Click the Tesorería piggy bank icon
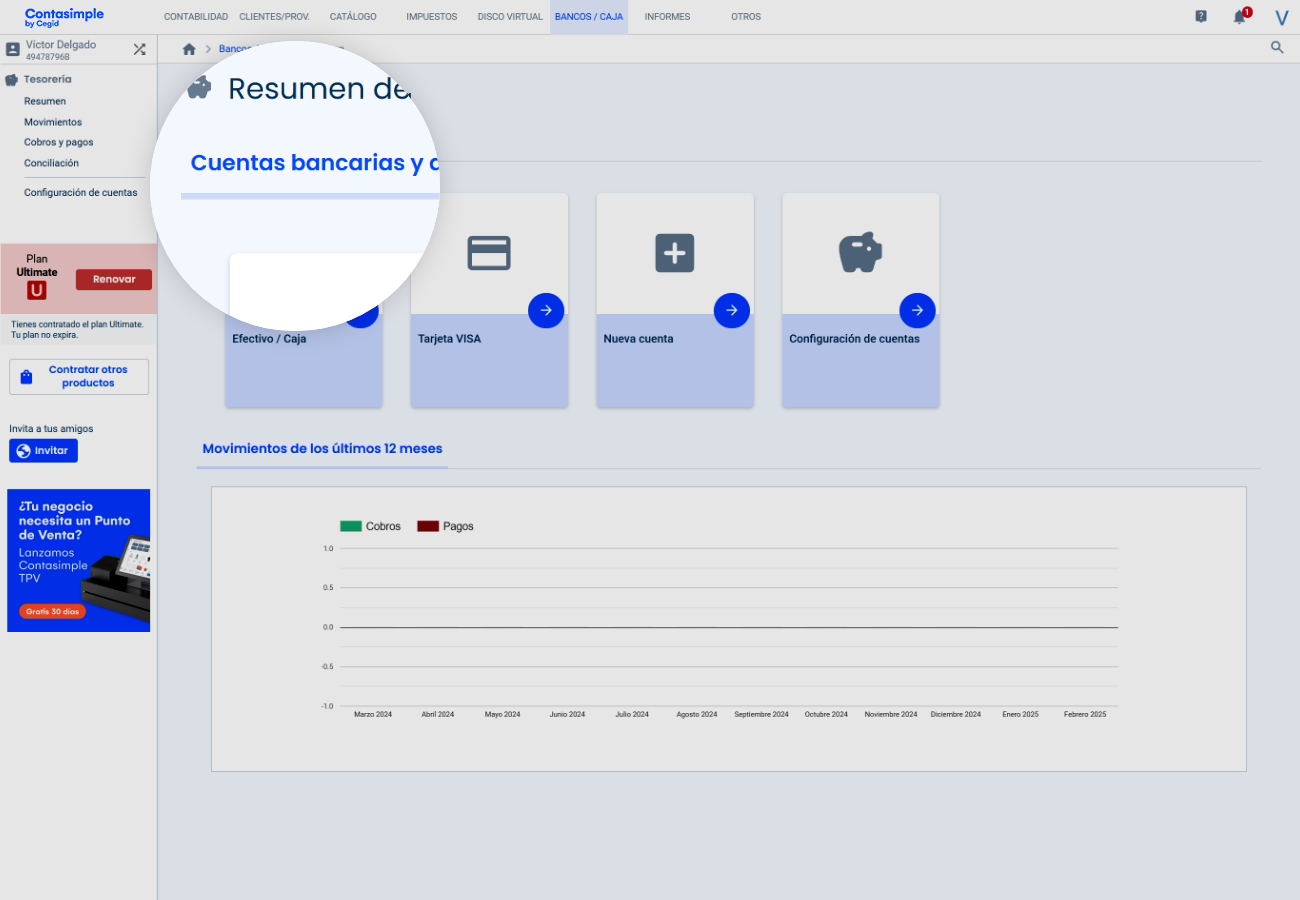Screen dimensions: 1300x900 (x=12, y=79)
